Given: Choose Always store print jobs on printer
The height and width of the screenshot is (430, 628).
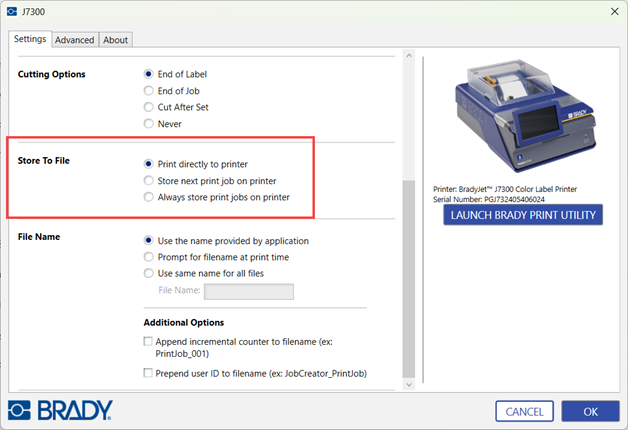Looking at the screenshot, I should pos(149,198).
